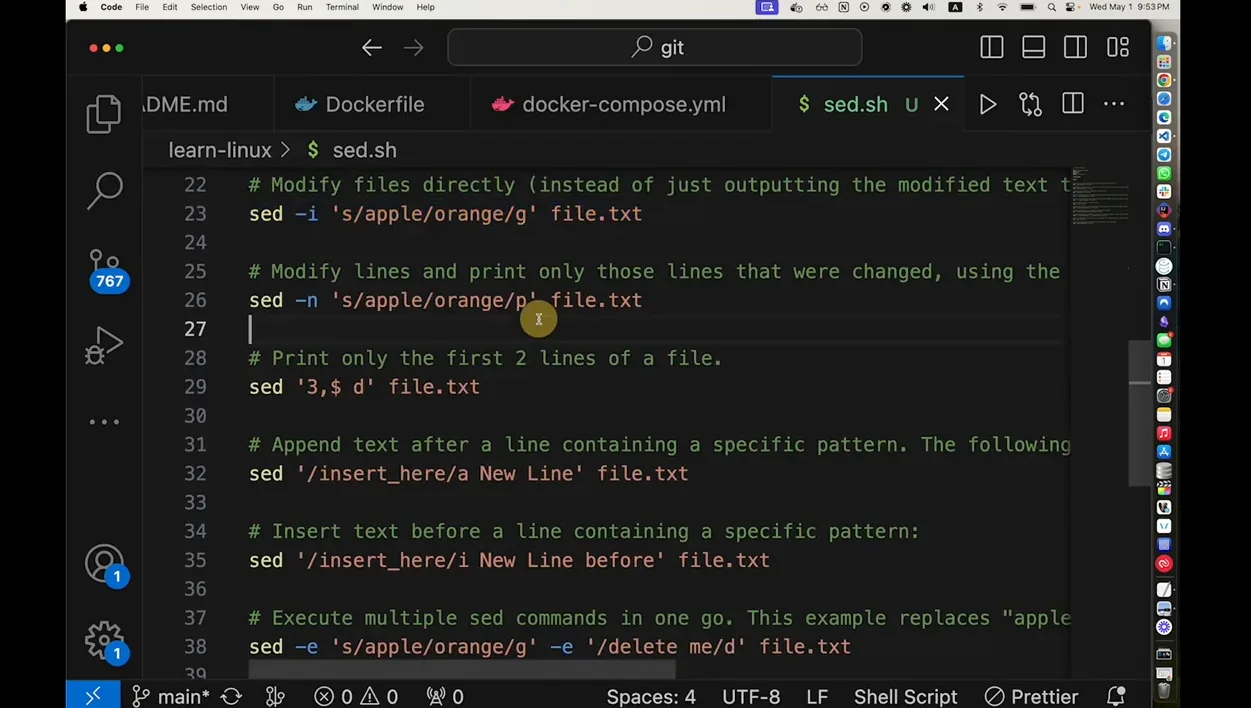Open the Explorer view in activity bar
The image size is (1251, 708).
pos(104,114)
